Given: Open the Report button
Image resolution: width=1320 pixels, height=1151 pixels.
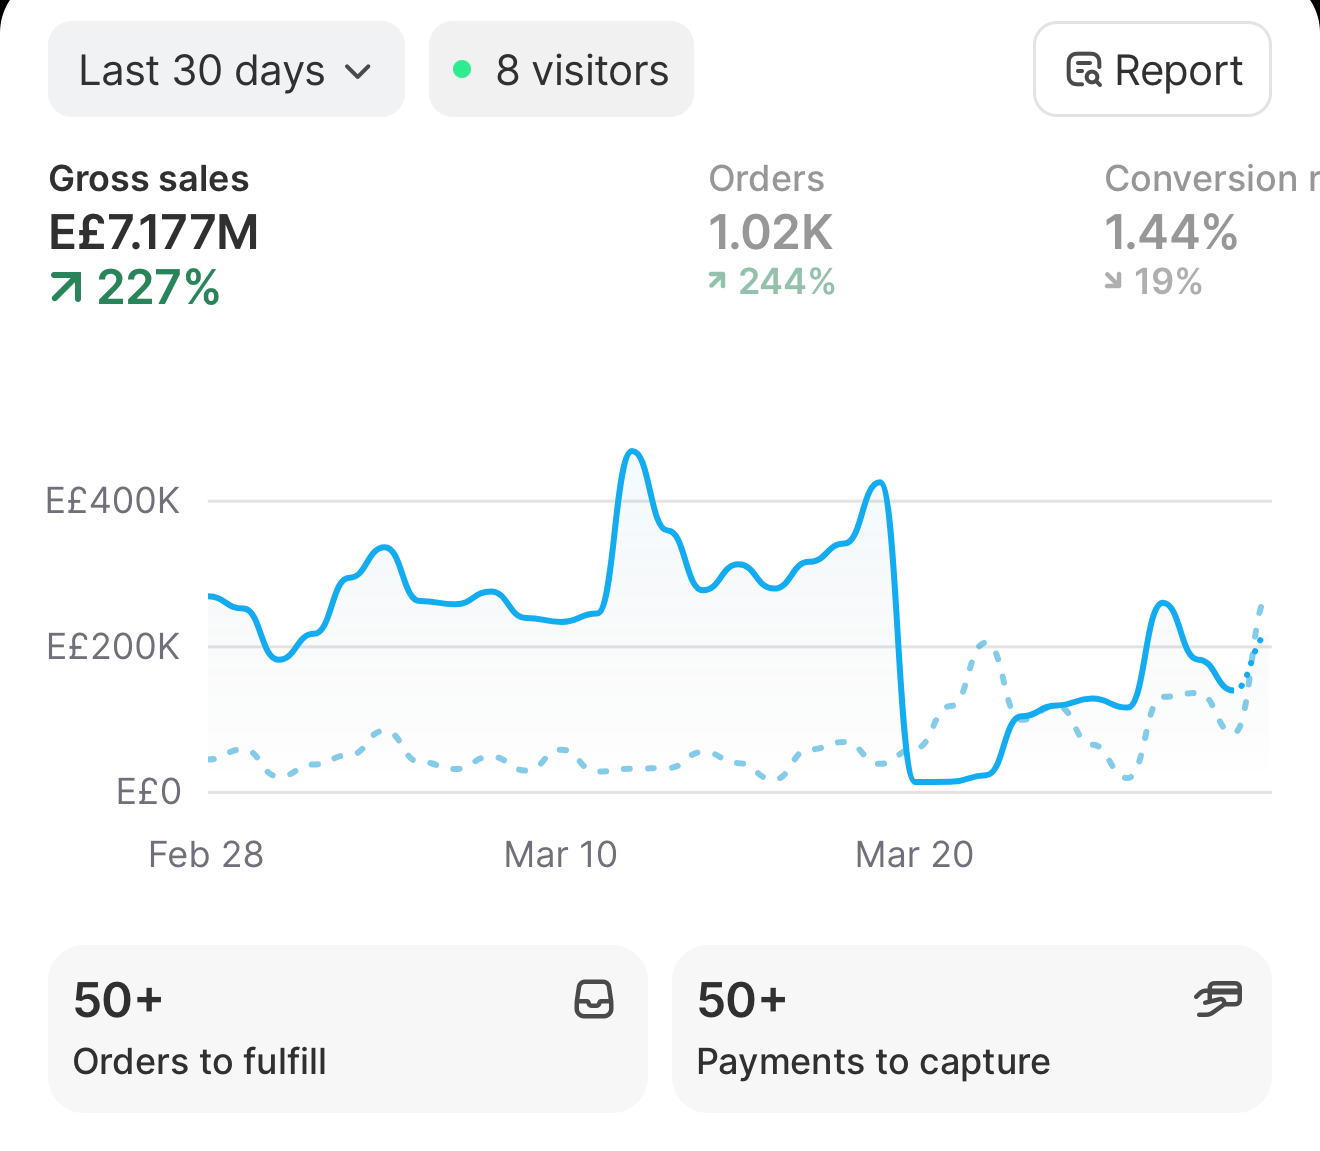Looking at the screenshot, I should [1152, 70].
